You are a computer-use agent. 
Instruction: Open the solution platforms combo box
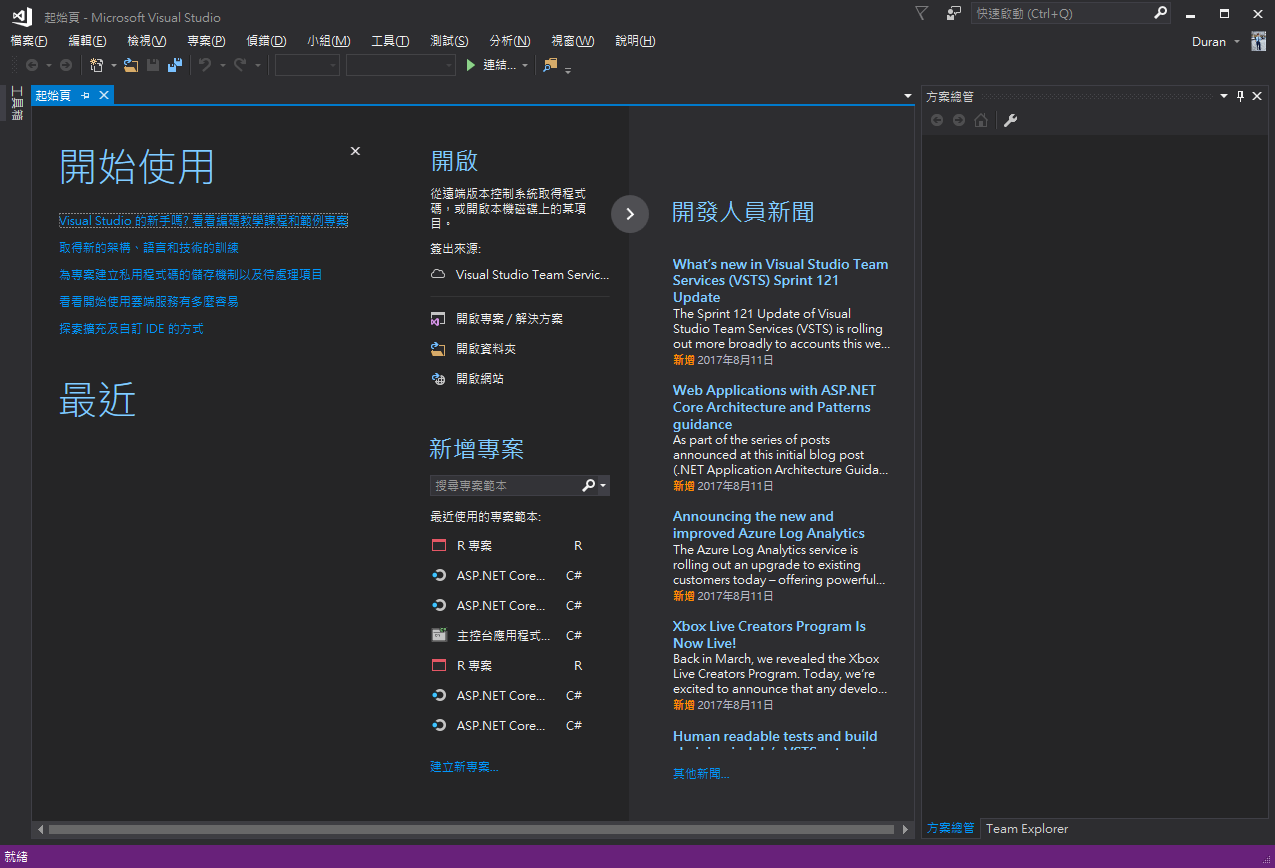[401, 65]
